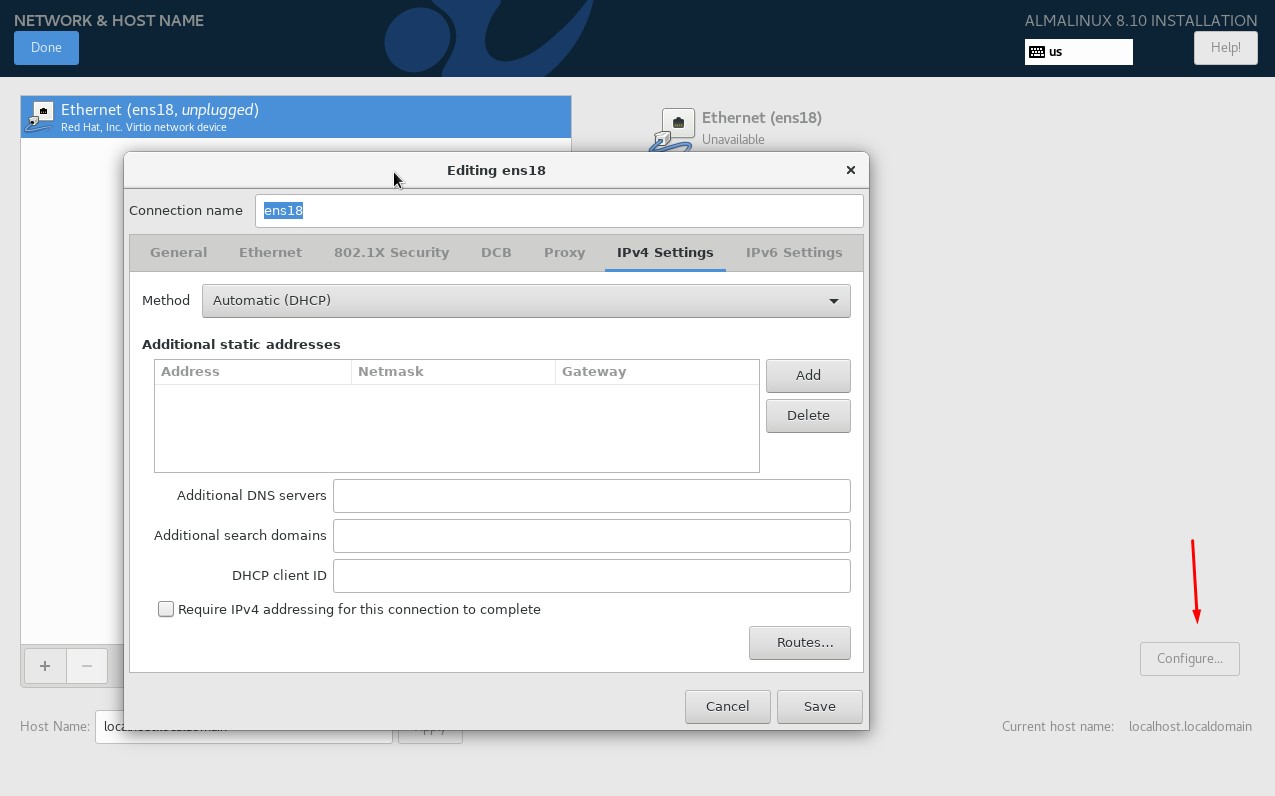Select the 802.1X Security tab

391,253
